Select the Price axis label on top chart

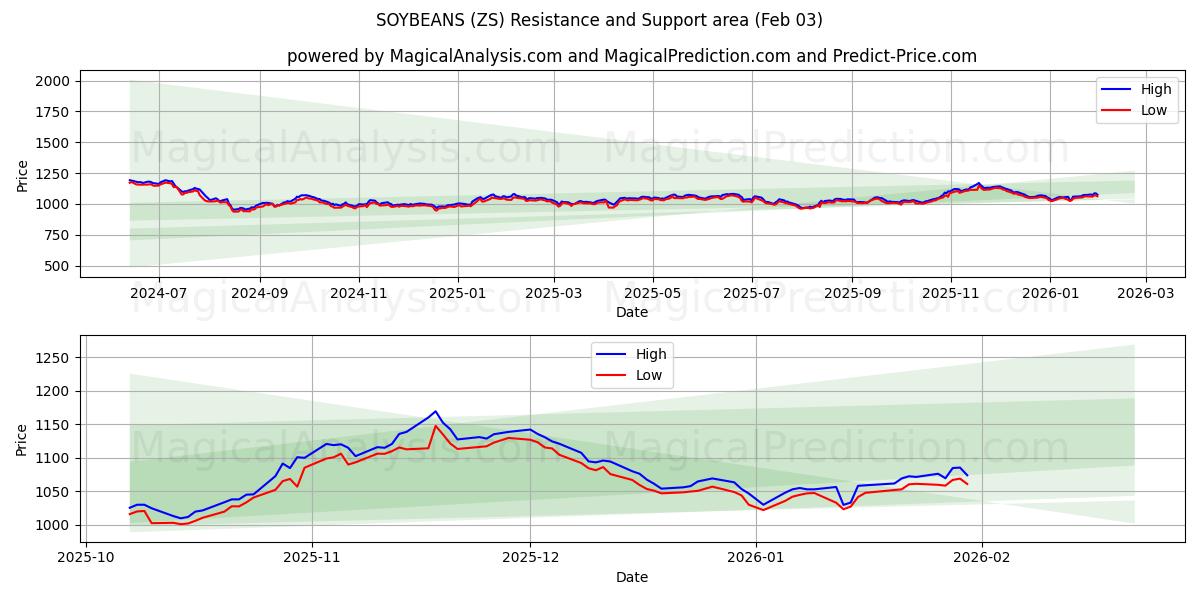click(22, 172)
